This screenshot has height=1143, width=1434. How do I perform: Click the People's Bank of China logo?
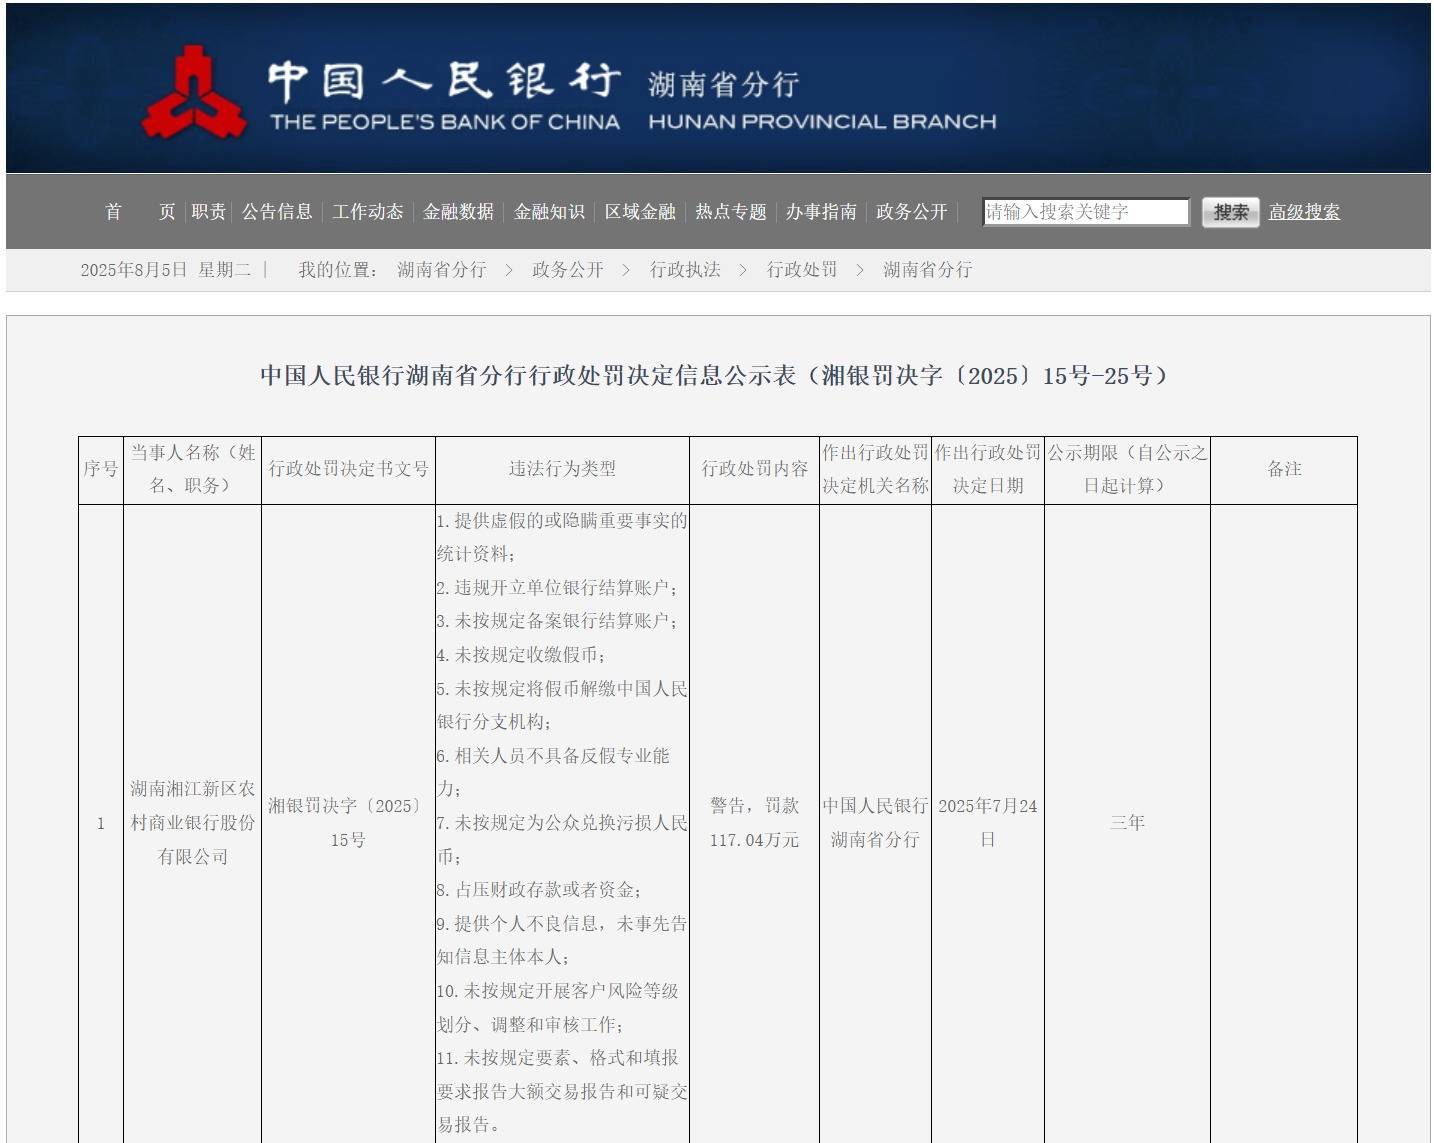pyautogui.click(x=196, y=90)
